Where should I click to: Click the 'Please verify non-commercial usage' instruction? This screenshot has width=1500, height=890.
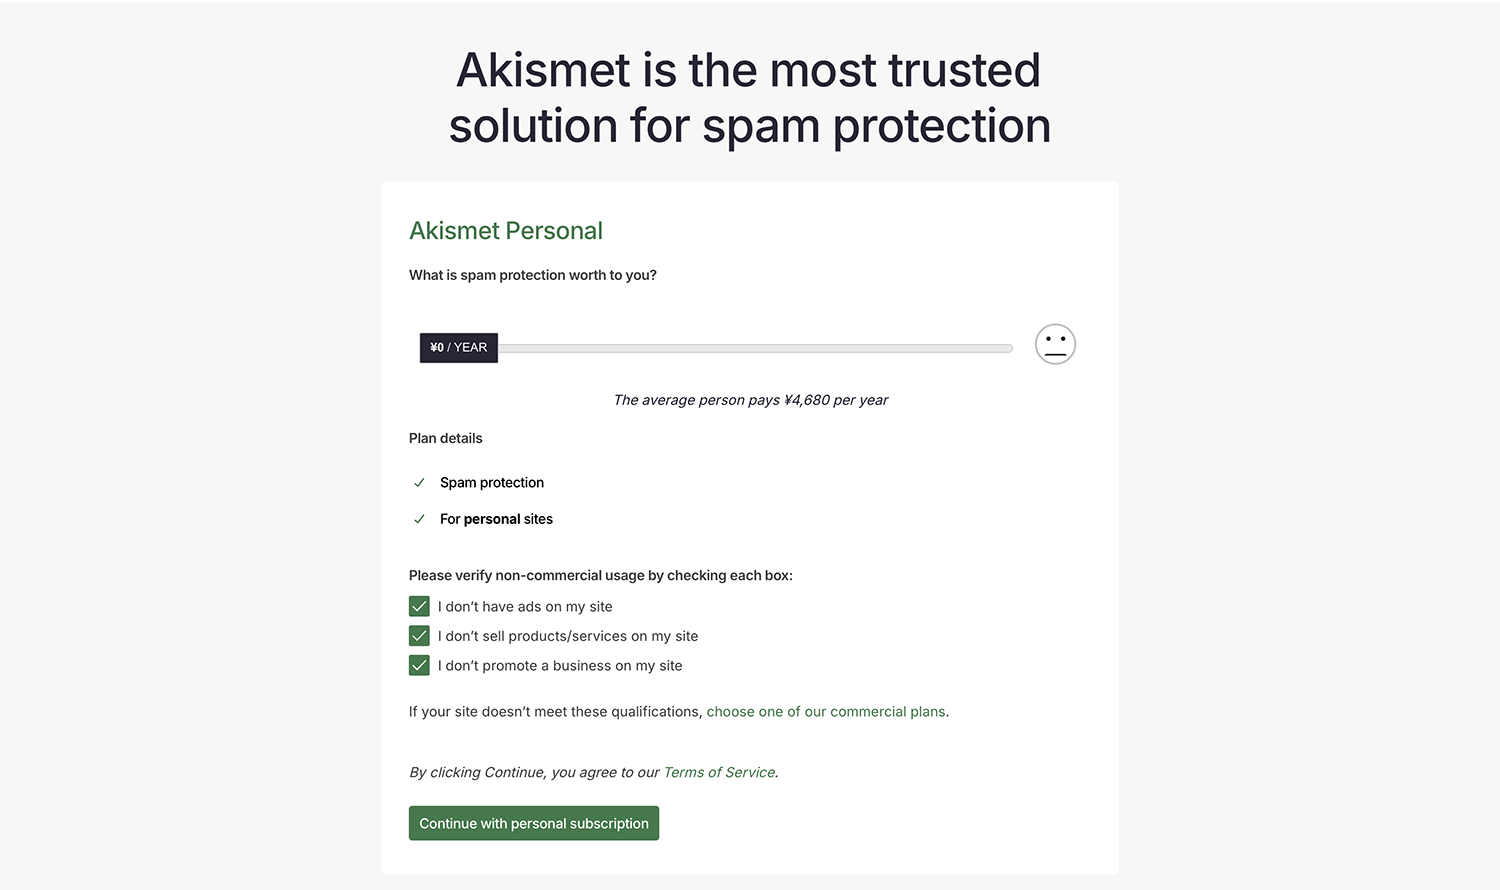[x=600, y=575]
